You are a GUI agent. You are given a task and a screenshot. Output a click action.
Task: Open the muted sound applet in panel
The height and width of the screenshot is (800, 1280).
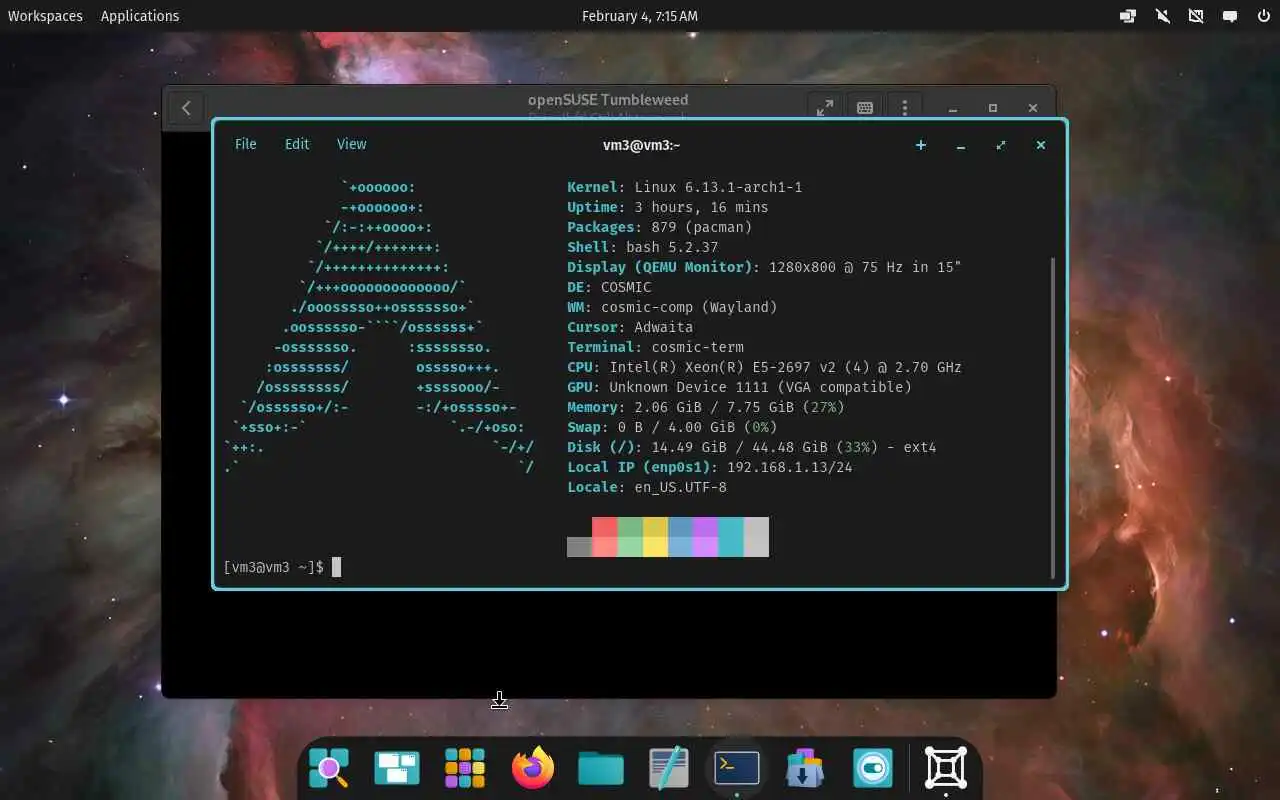[1162, 16]
